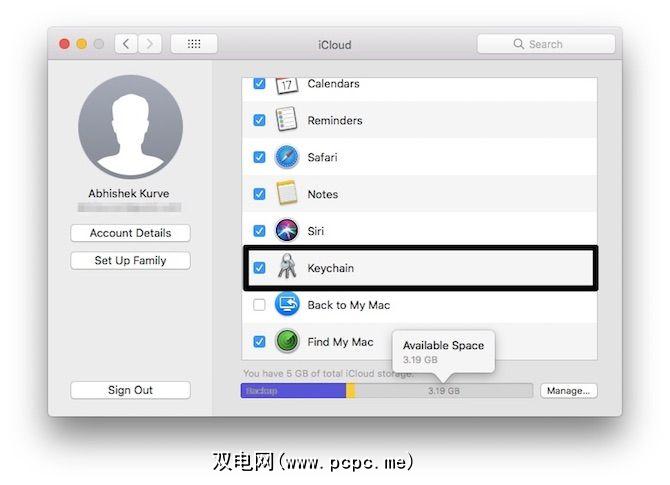Close the window with red button
670x485 pixels.
[x=65, y=44]
